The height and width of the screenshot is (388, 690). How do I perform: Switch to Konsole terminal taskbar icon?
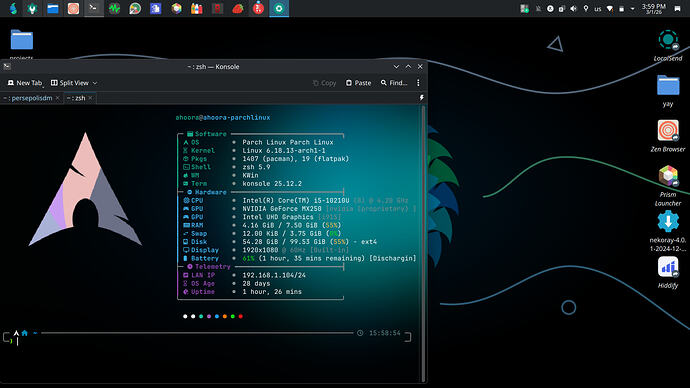tap(93, 8)
